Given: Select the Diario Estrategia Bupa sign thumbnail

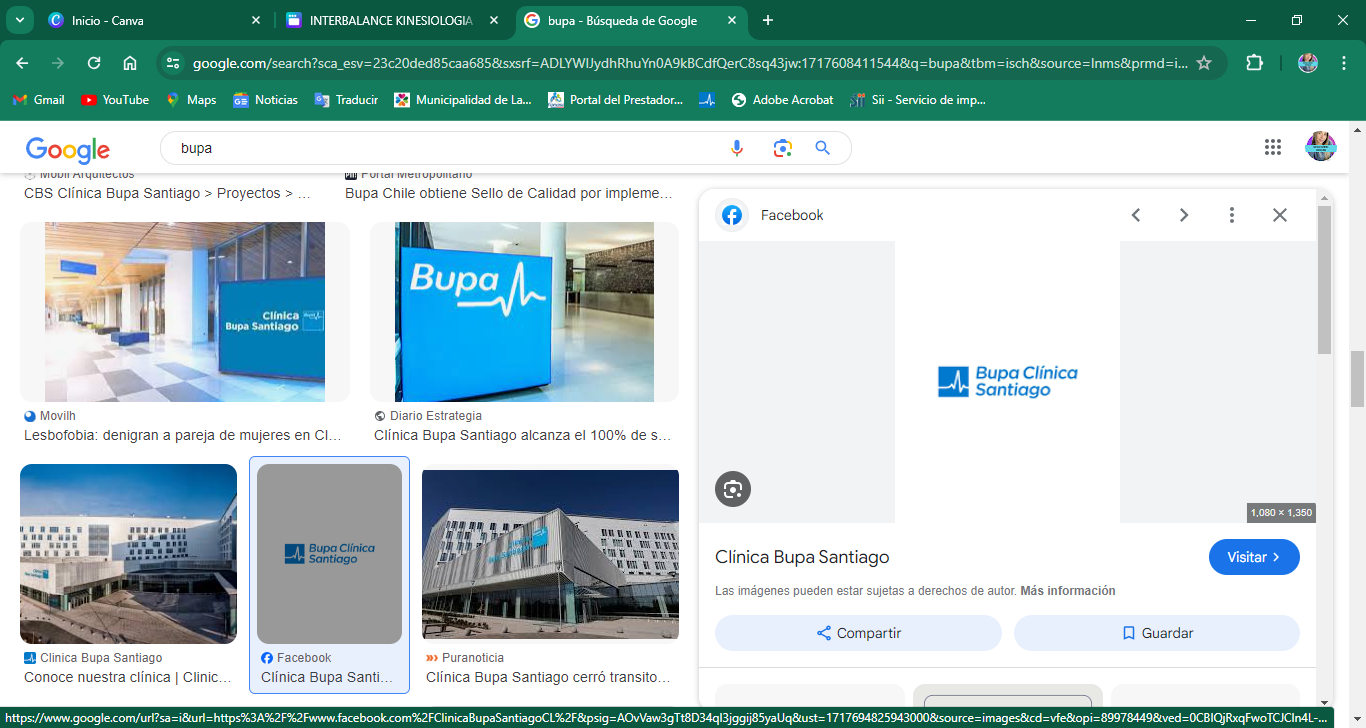Looking at the screenshot, I should [524, 312].
